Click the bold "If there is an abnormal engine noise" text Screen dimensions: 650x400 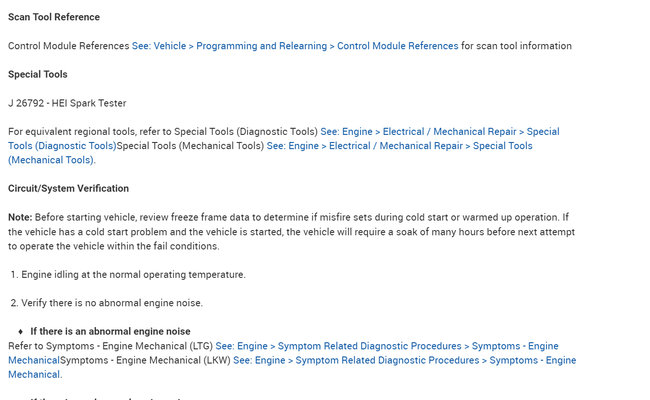(110, 331)
